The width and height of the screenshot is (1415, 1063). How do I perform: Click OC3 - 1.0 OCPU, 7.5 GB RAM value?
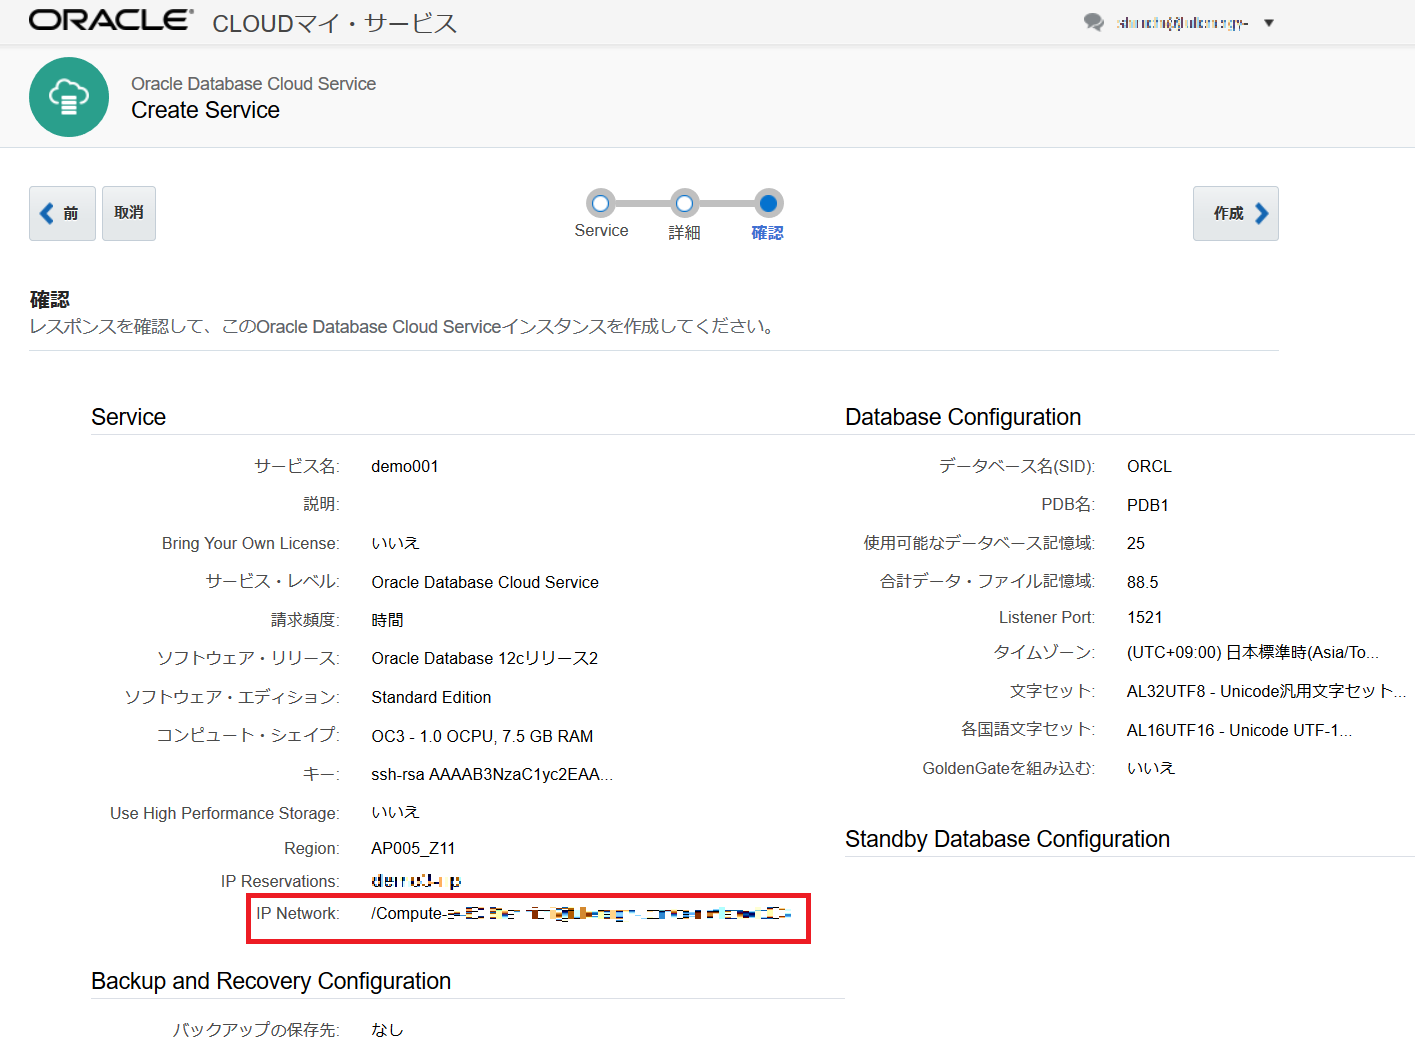[x=482, y=736]
